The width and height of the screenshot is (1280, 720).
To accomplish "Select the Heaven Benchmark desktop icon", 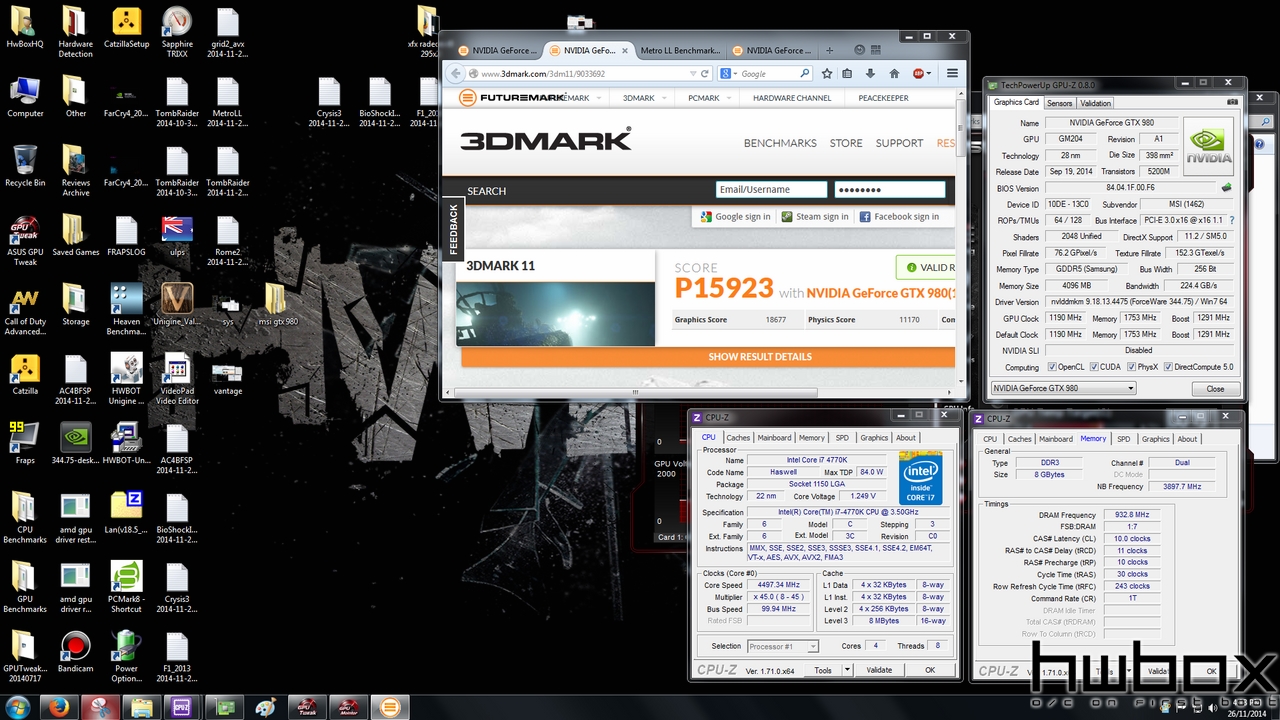I will [x=126, y=310].
